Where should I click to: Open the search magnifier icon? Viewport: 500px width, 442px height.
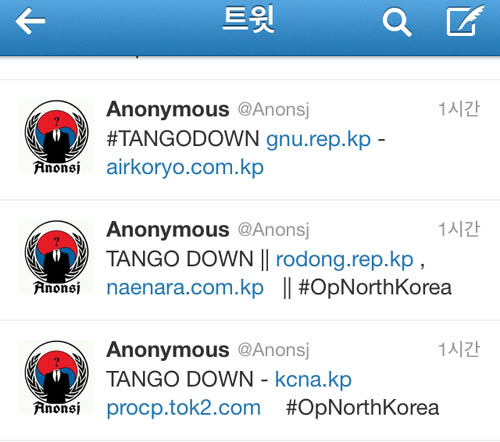point(397,22)
